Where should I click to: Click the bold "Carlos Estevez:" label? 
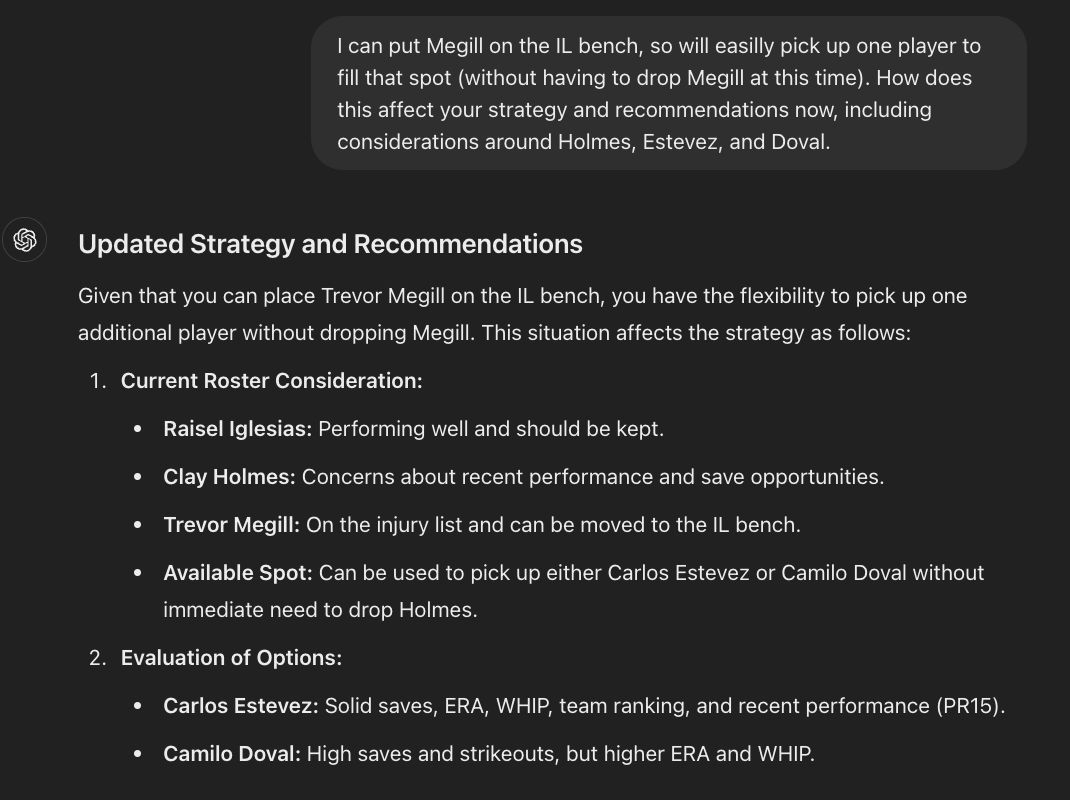click(241, 706)
